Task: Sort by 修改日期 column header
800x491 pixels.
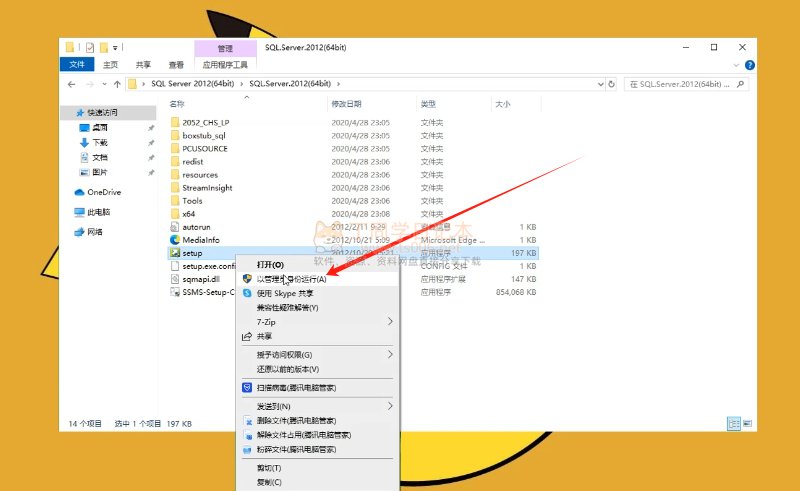Action: coord(346,104)
